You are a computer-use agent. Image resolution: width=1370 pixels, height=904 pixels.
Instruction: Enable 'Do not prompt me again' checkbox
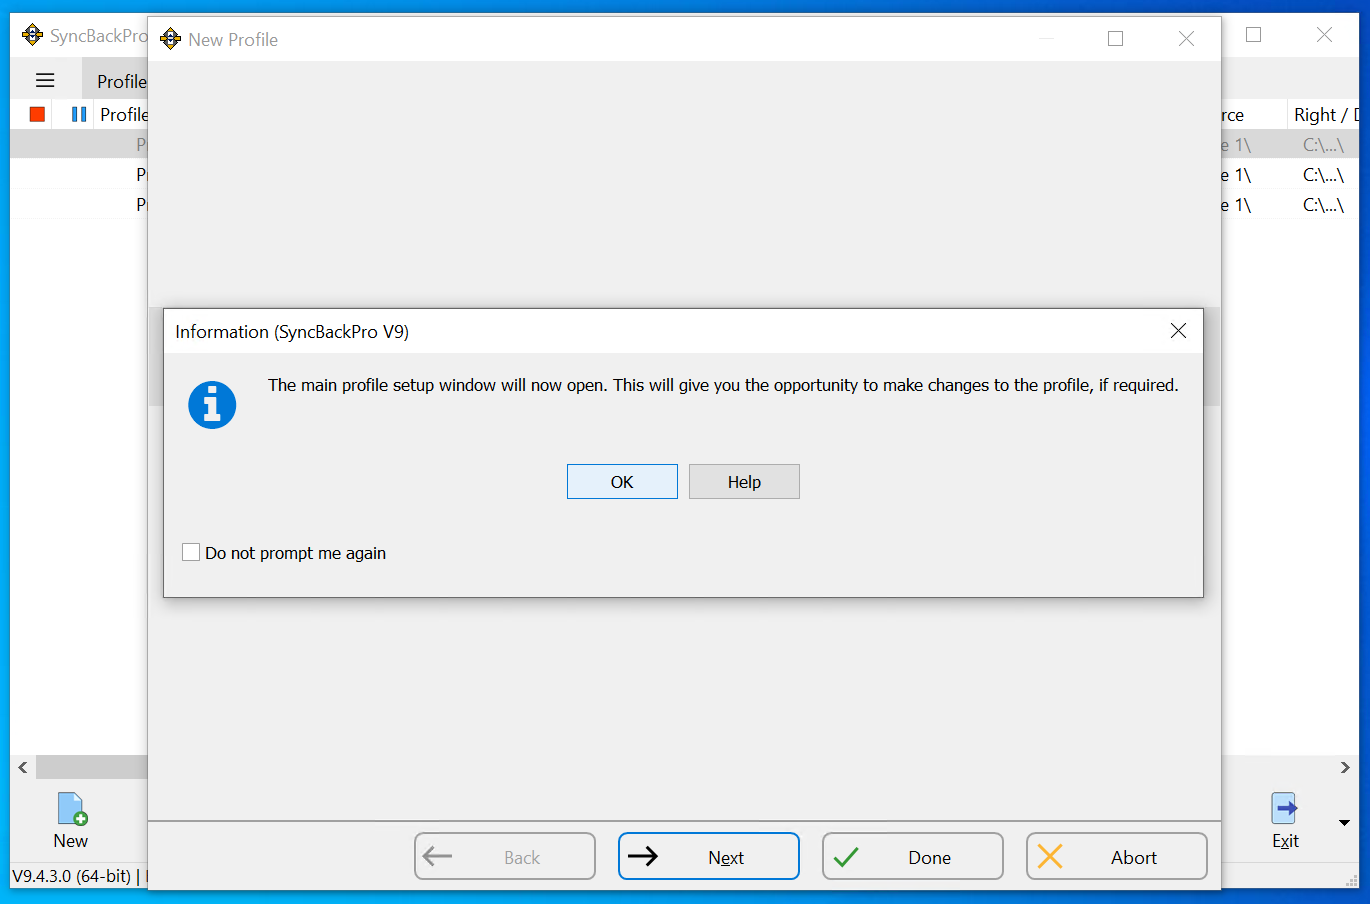point(191,553)
